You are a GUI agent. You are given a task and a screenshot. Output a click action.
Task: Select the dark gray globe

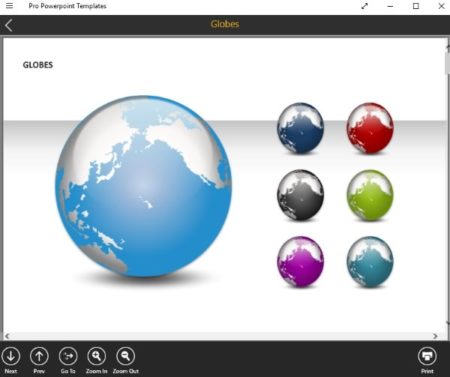300,195
